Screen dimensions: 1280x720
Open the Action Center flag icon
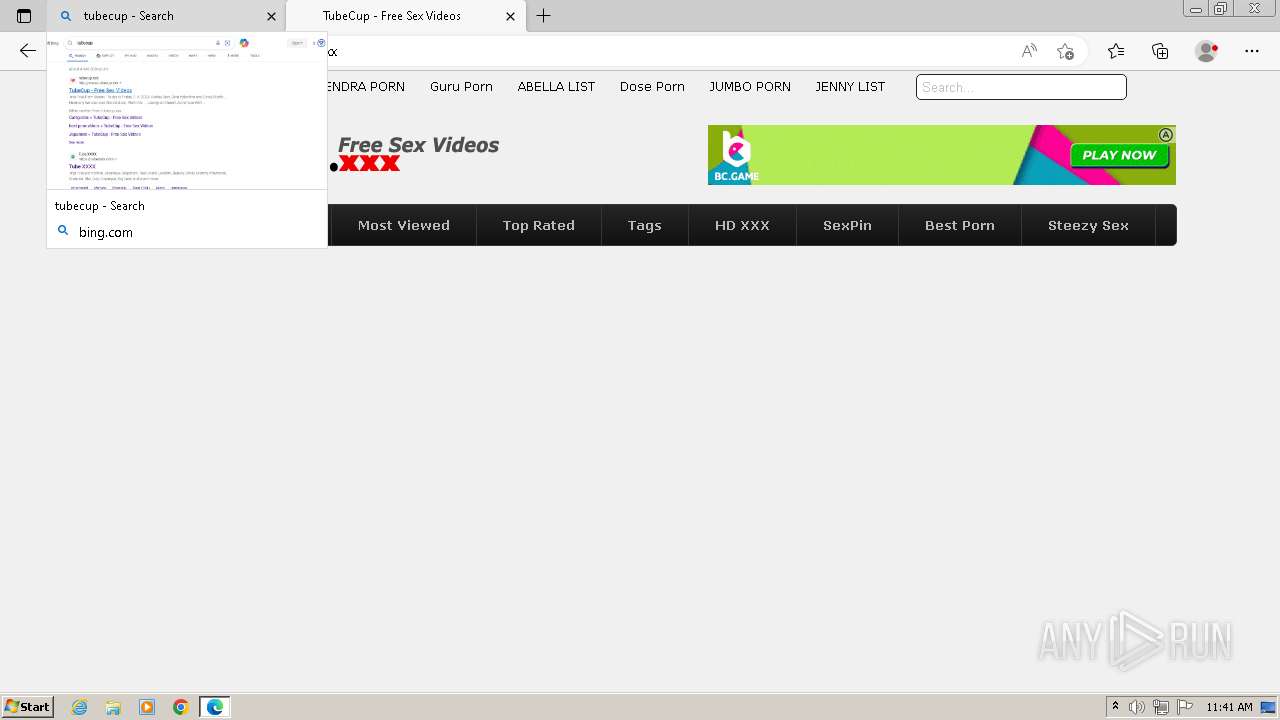click(1185, 707)
